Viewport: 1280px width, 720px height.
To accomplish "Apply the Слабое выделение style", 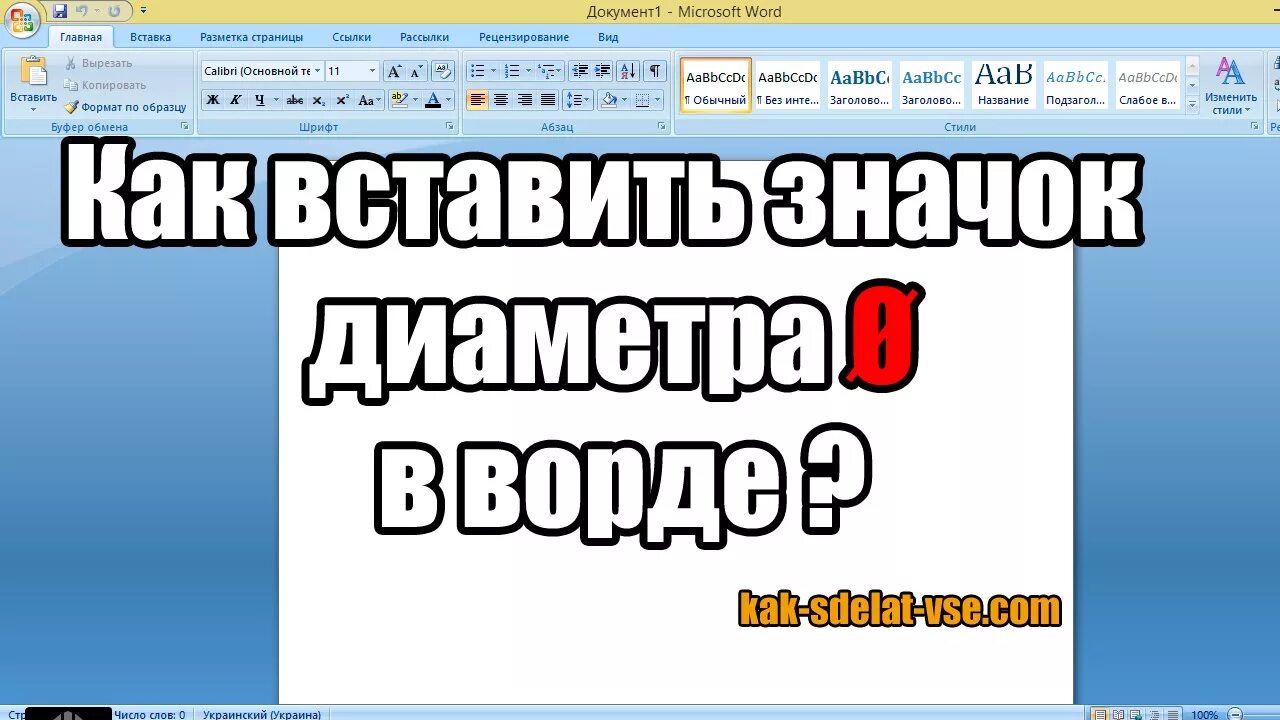I will [x=1148, y=85].
